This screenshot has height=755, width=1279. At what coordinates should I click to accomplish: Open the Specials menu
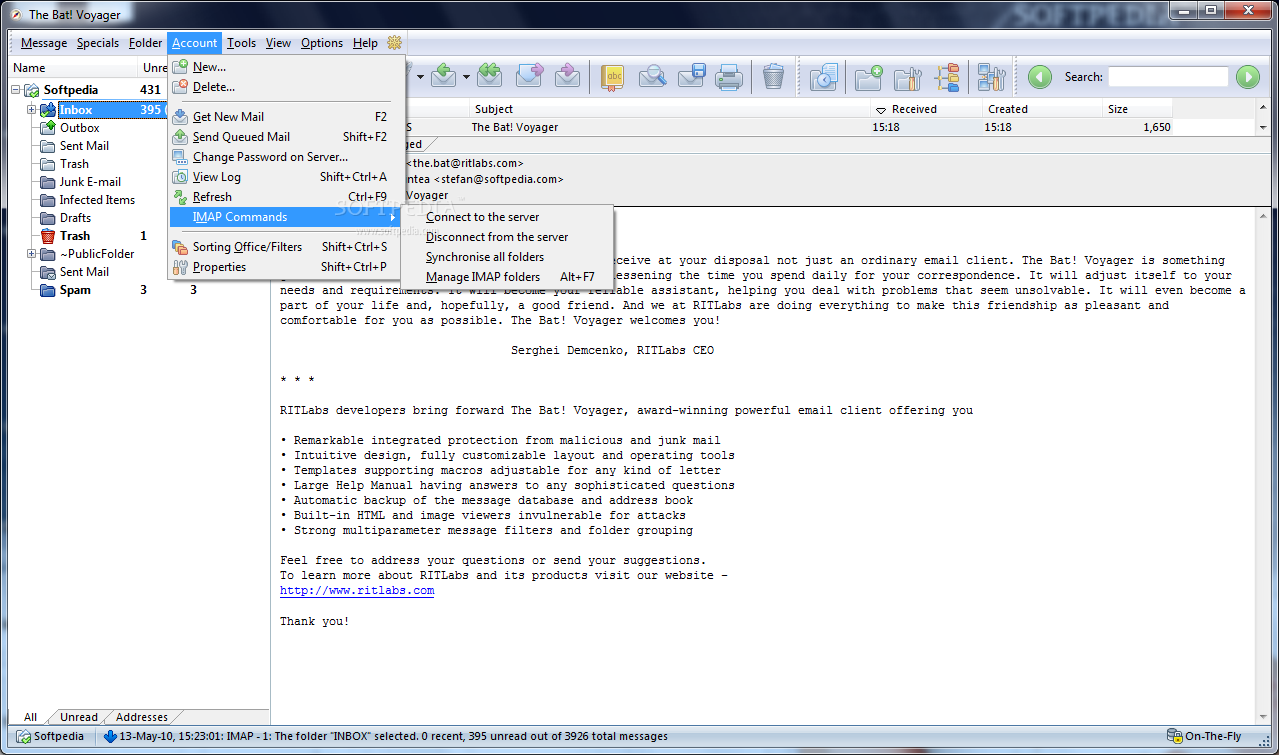pyautogui.click(x=98, y=43)
